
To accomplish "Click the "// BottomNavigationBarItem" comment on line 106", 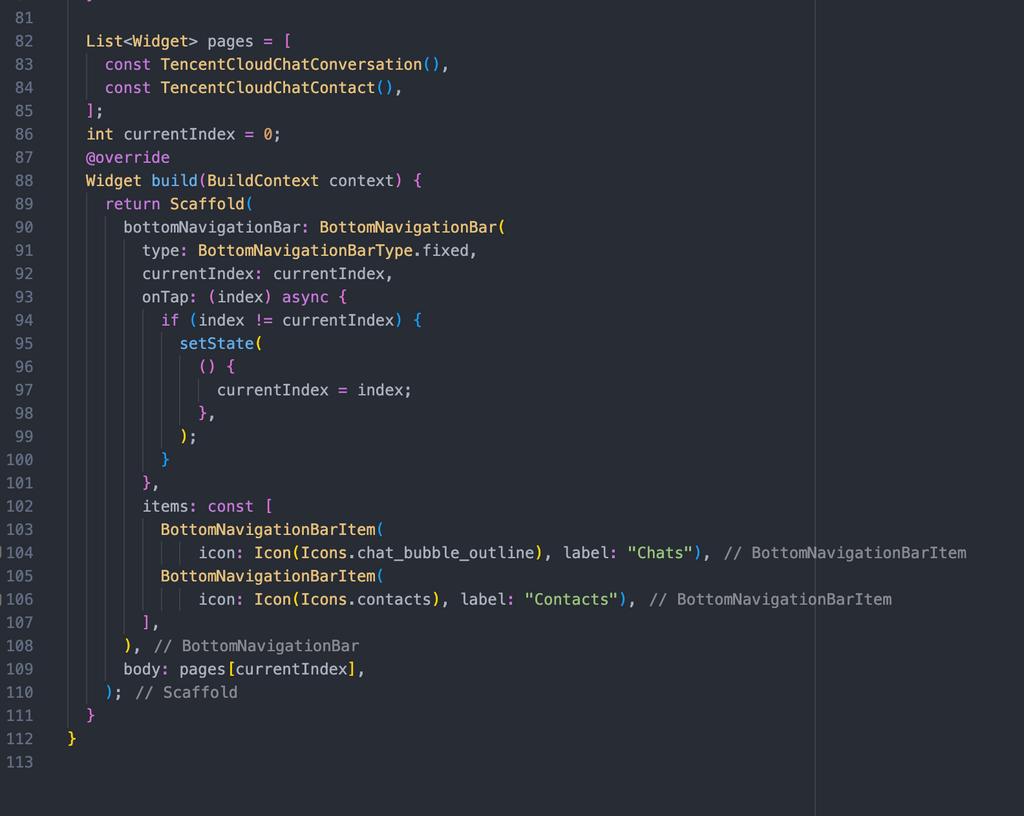I will coord(771,599).
